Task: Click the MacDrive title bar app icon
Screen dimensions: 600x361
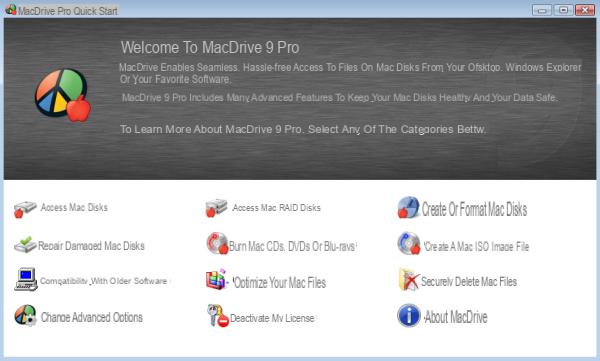Action: point(11,10)
